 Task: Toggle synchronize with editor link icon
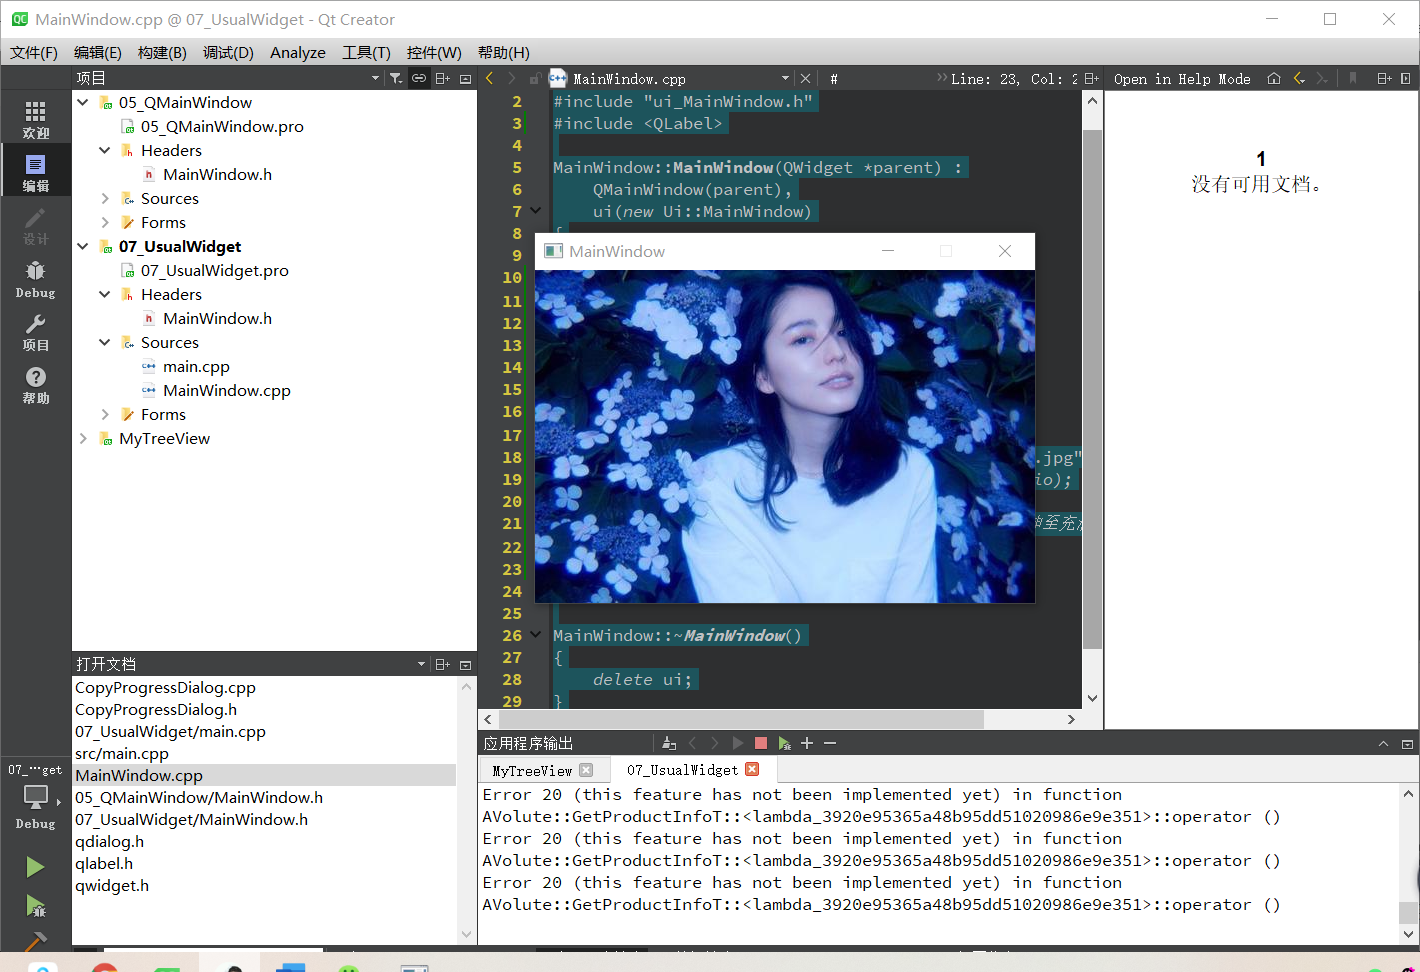(419, 78)
